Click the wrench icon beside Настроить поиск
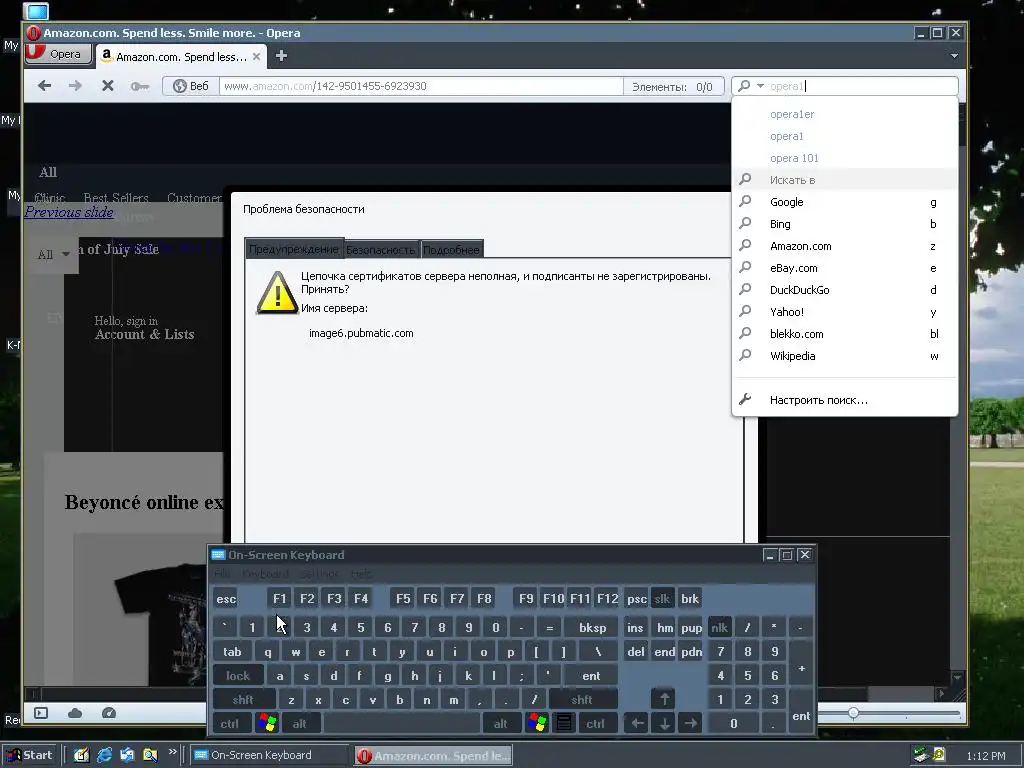The height and width of the screenshot is (768, 1024). (745, 399)
